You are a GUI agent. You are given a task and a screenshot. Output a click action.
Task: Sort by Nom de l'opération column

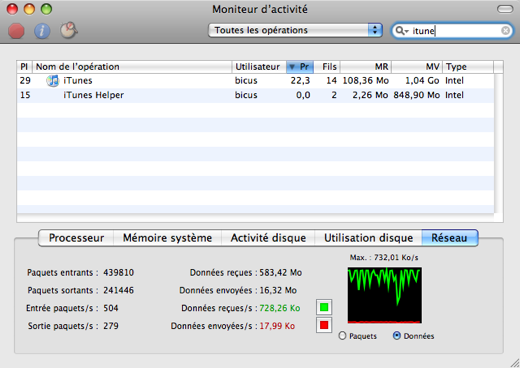click(132, 67)
